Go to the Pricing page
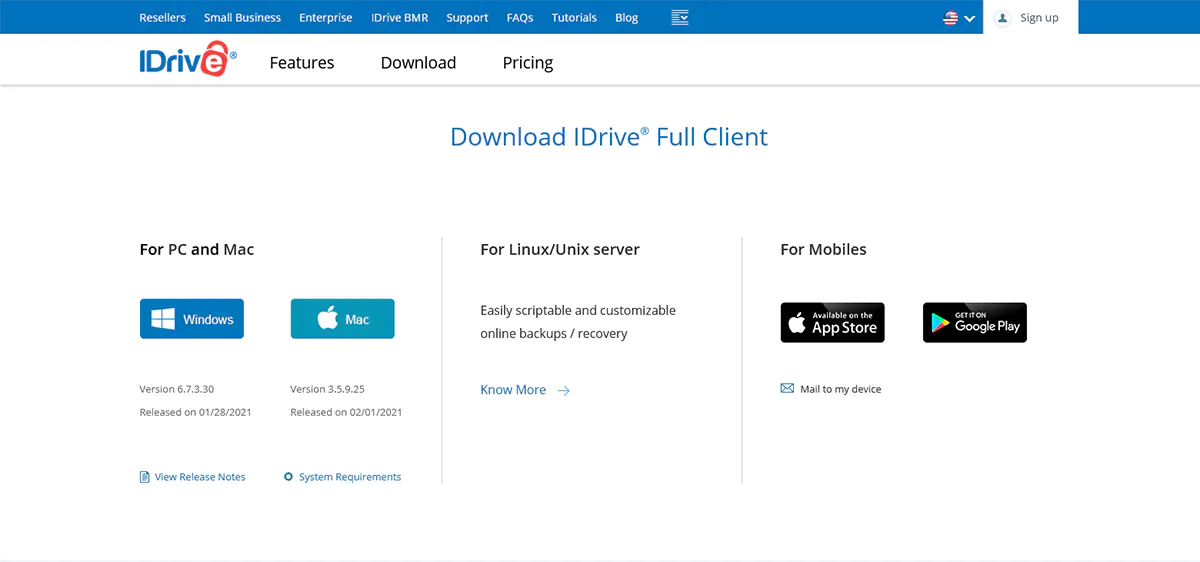This screenshot has width=1200, height=562. 528,63
